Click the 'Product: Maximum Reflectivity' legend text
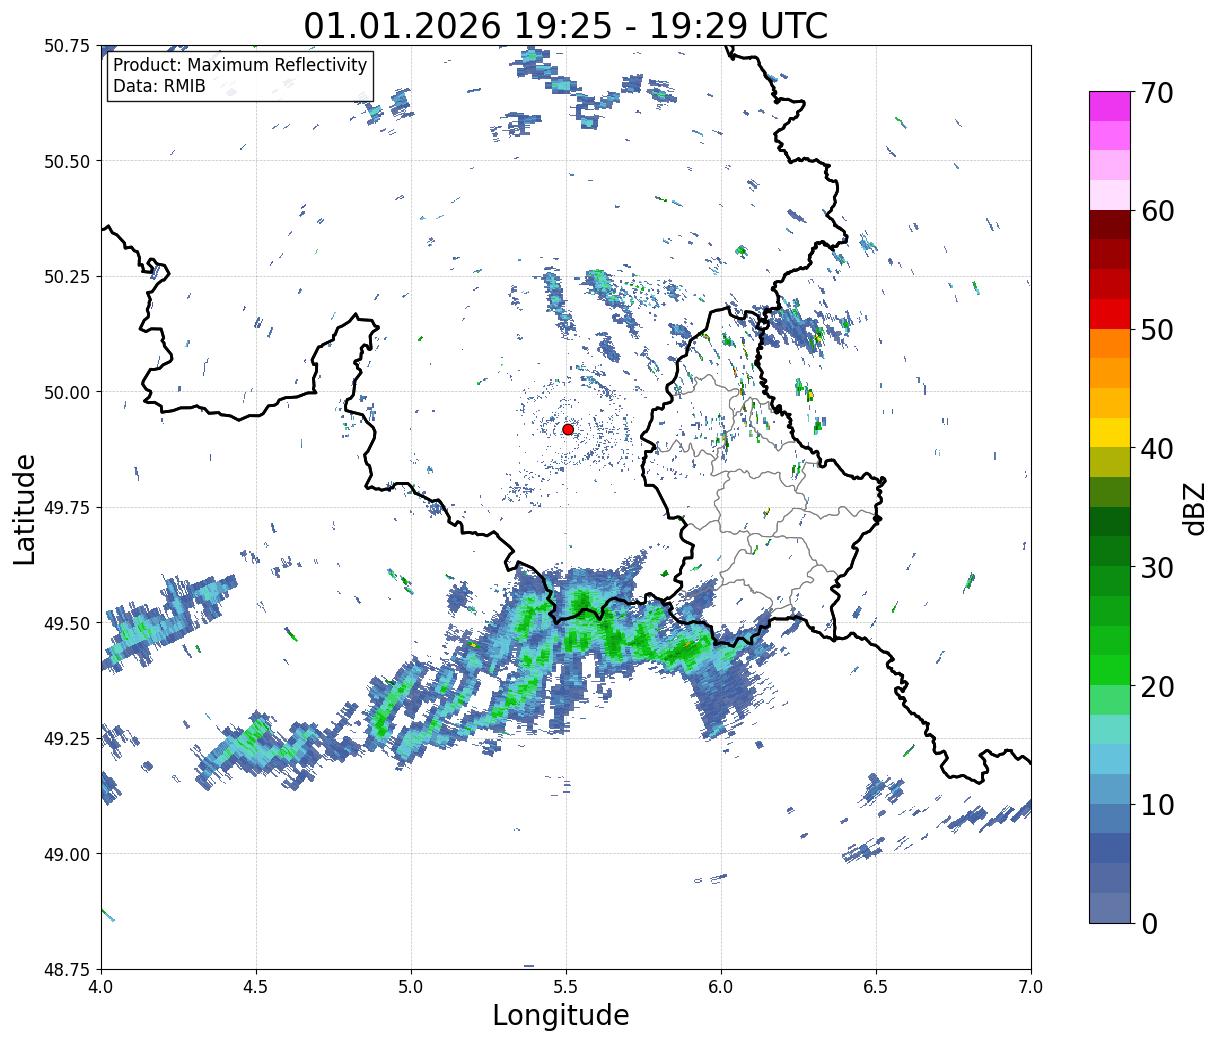 click(x=240, y=65)
